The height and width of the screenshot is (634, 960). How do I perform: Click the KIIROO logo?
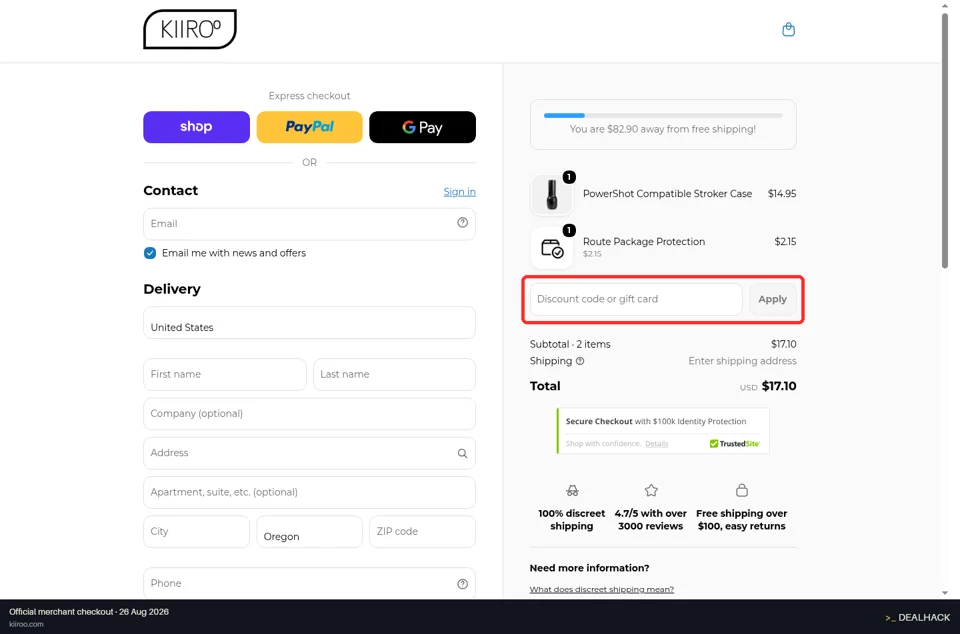(190, 29)
